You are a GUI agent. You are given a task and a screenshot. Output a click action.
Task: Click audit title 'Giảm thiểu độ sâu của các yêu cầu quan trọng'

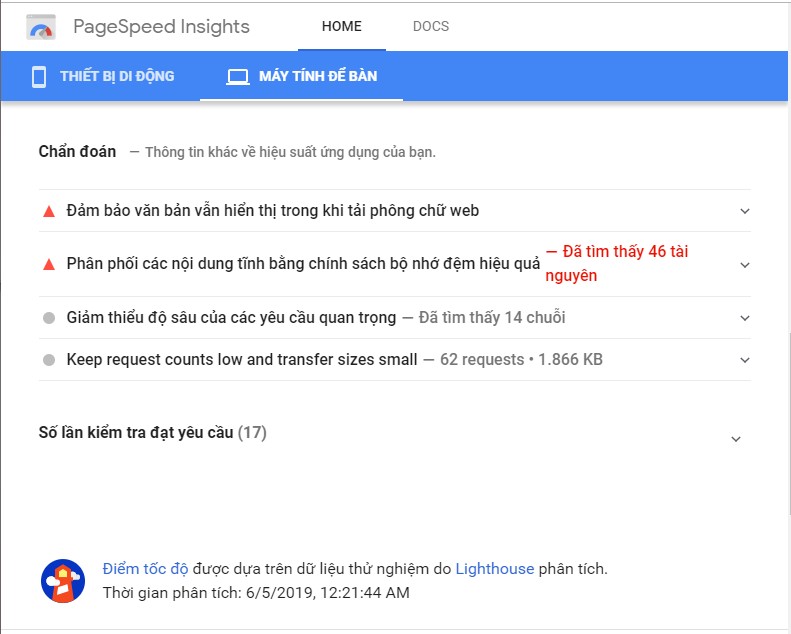tap(231, 317)
